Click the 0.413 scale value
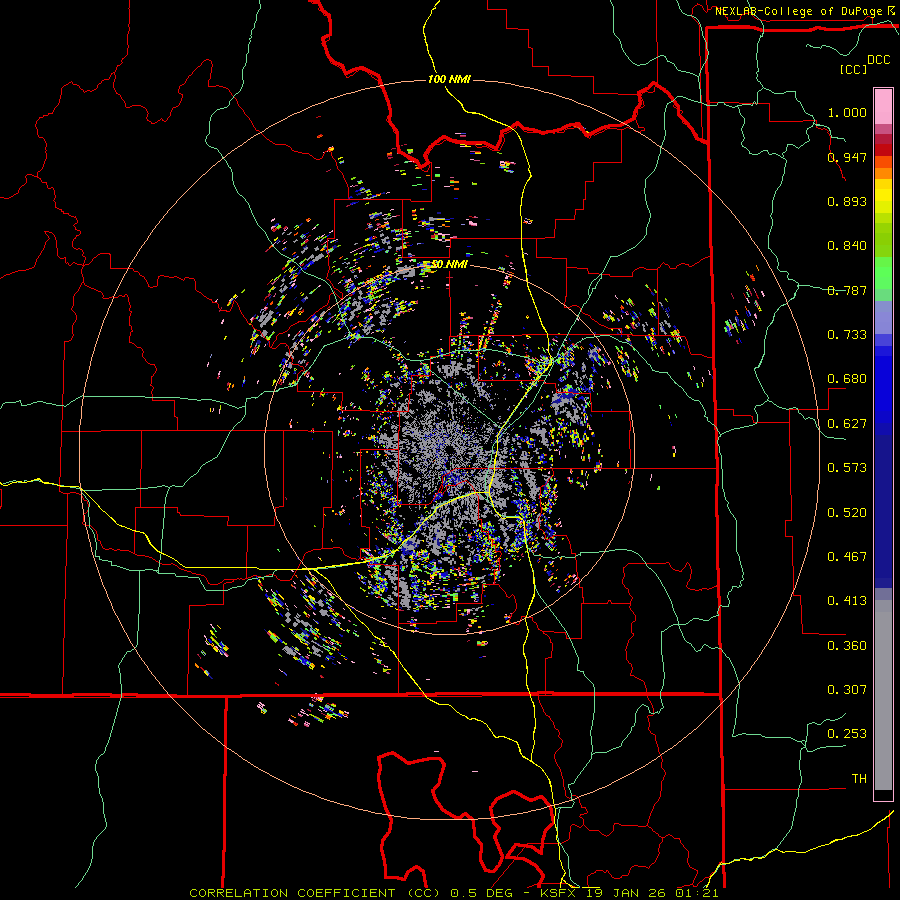900x900 pixels. (847, 601)
